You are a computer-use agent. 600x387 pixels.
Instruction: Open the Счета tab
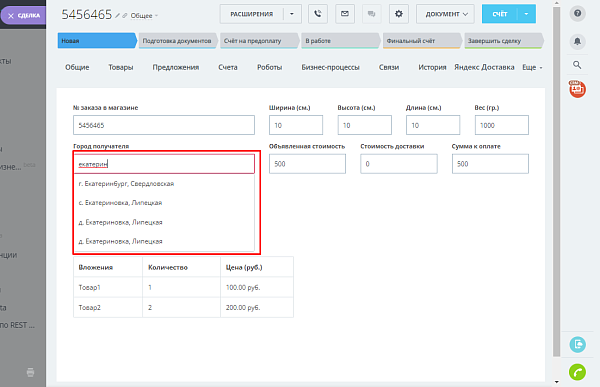pyautogui.click(x=228, y=67)
